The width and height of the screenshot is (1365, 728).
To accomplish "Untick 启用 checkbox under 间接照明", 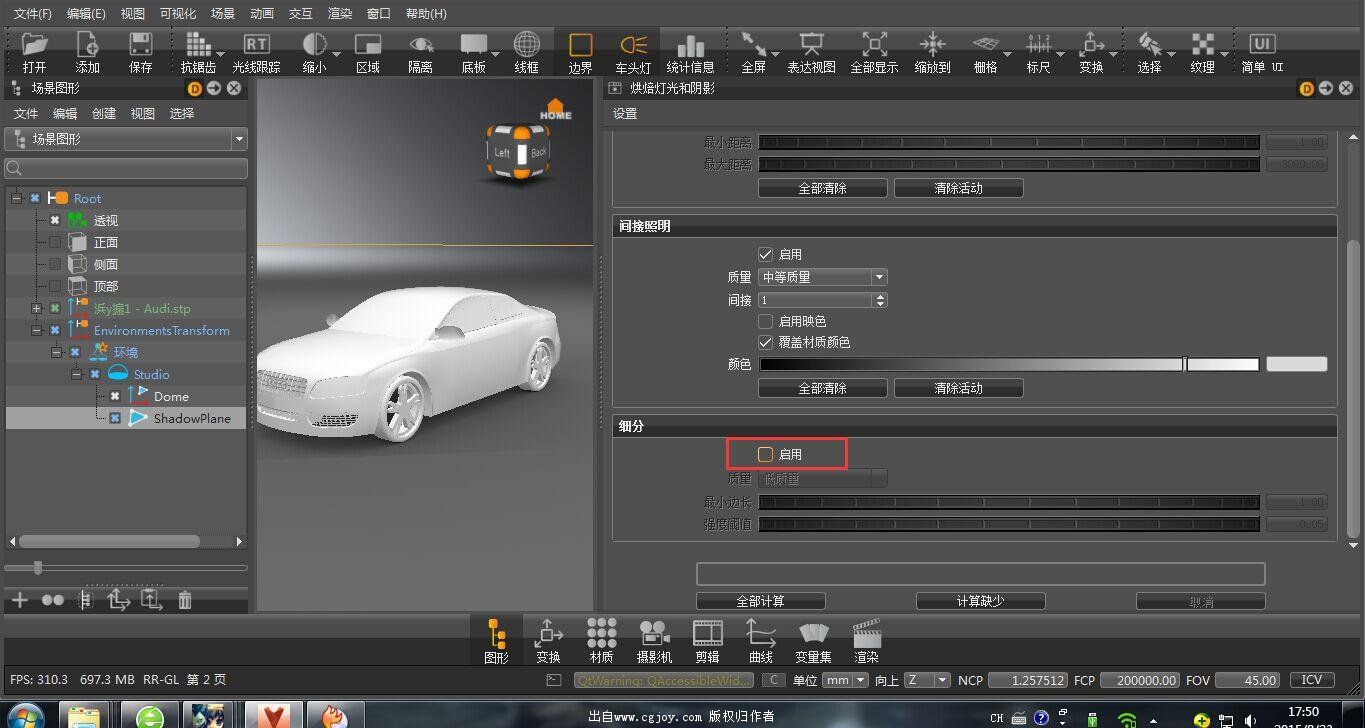I will pos(766,255).
